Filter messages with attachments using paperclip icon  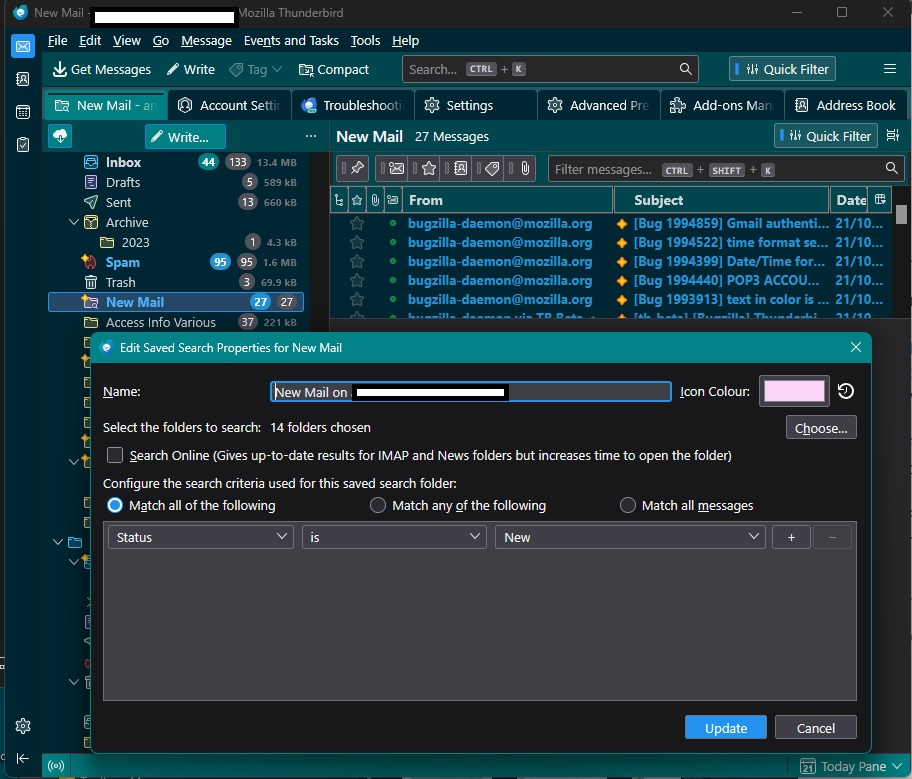(x=525, y=169)
